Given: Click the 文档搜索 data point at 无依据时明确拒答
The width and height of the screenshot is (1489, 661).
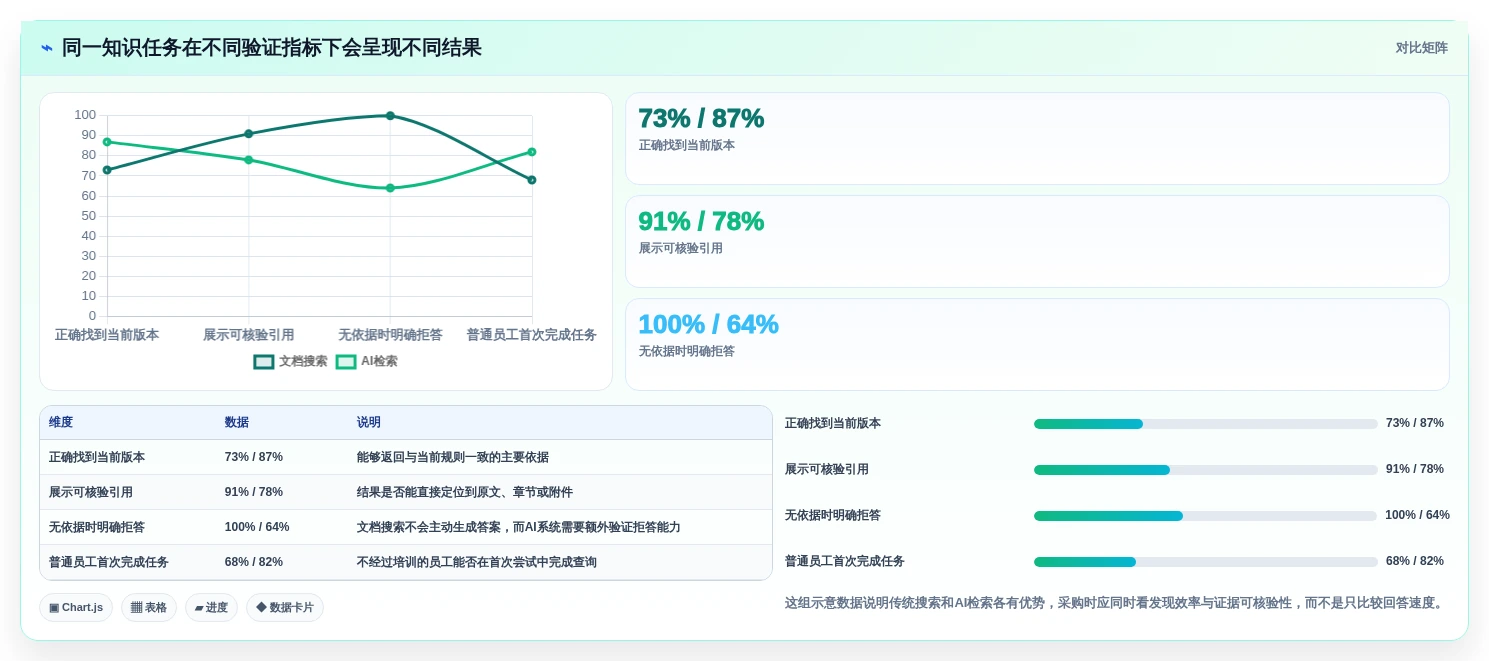Looking at the screenshot, I should pos(390,116).
